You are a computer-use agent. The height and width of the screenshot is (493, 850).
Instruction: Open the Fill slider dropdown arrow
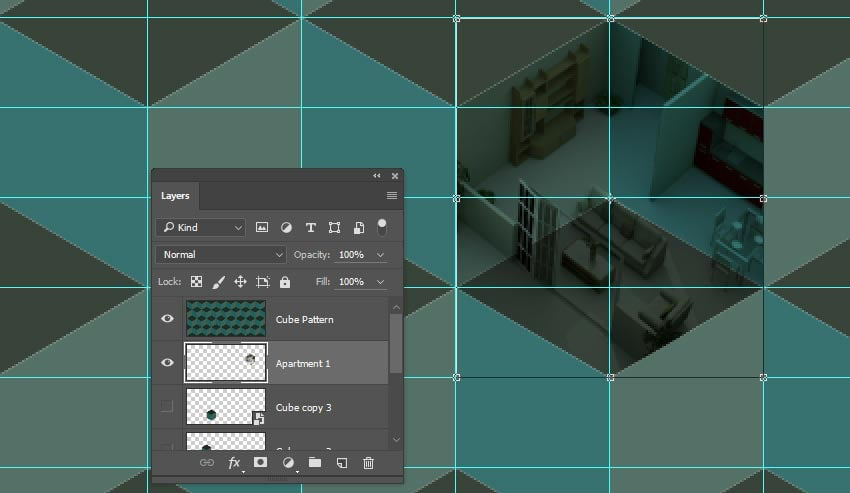click(x=381, y=281)
